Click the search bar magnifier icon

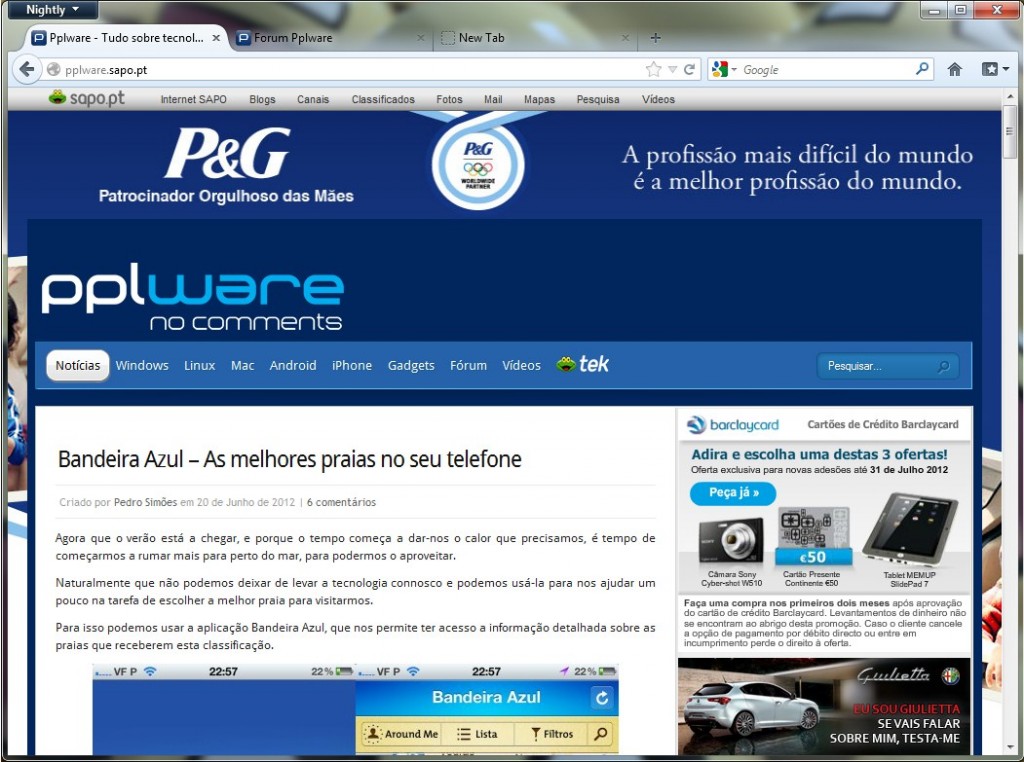922,69
